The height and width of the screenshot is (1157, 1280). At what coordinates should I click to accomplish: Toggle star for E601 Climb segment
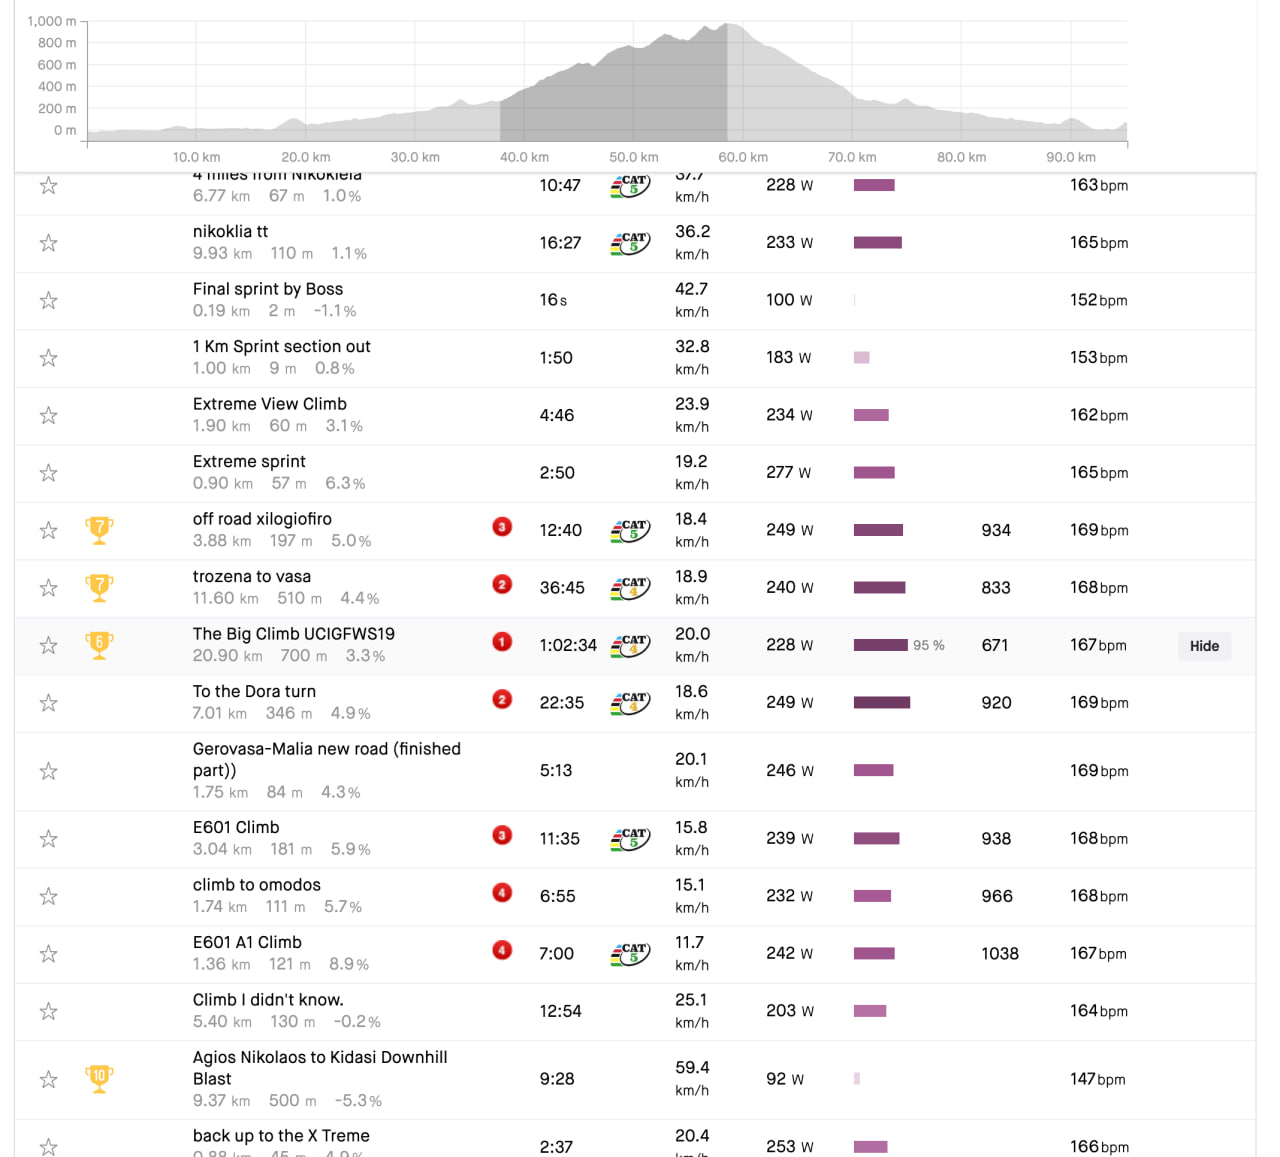coord(48,839)
